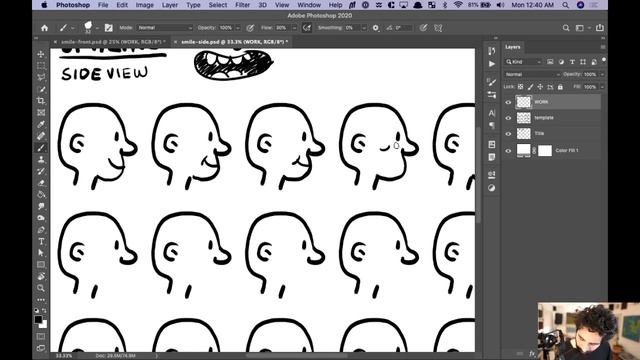Select the Rectangle shape tool
Screen dimensions: 640x360
pos(41,265)
